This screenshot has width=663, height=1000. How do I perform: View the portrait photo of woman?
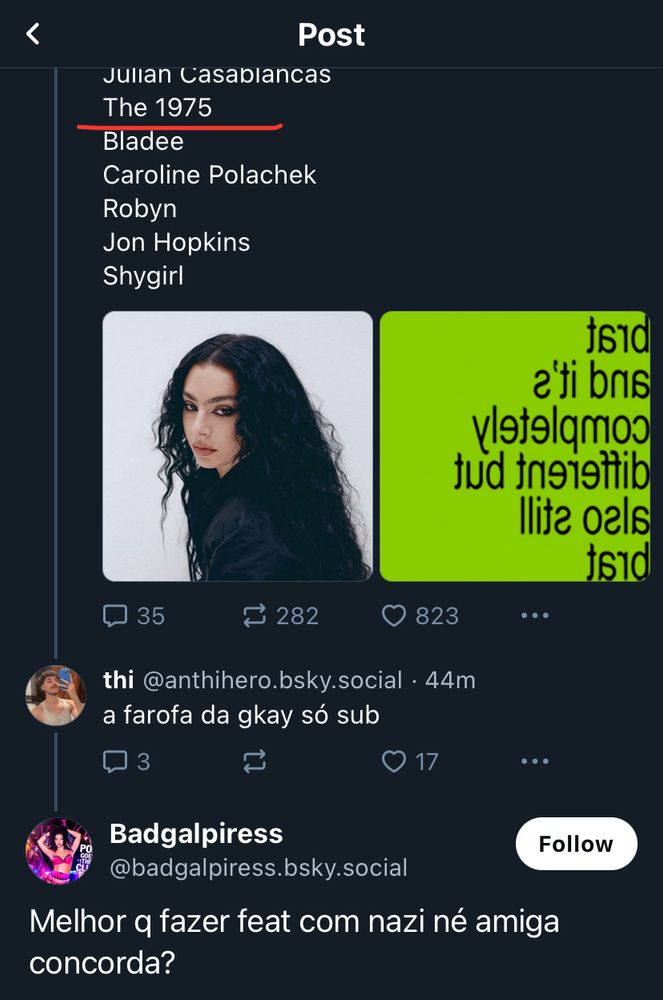click(238, 446)
